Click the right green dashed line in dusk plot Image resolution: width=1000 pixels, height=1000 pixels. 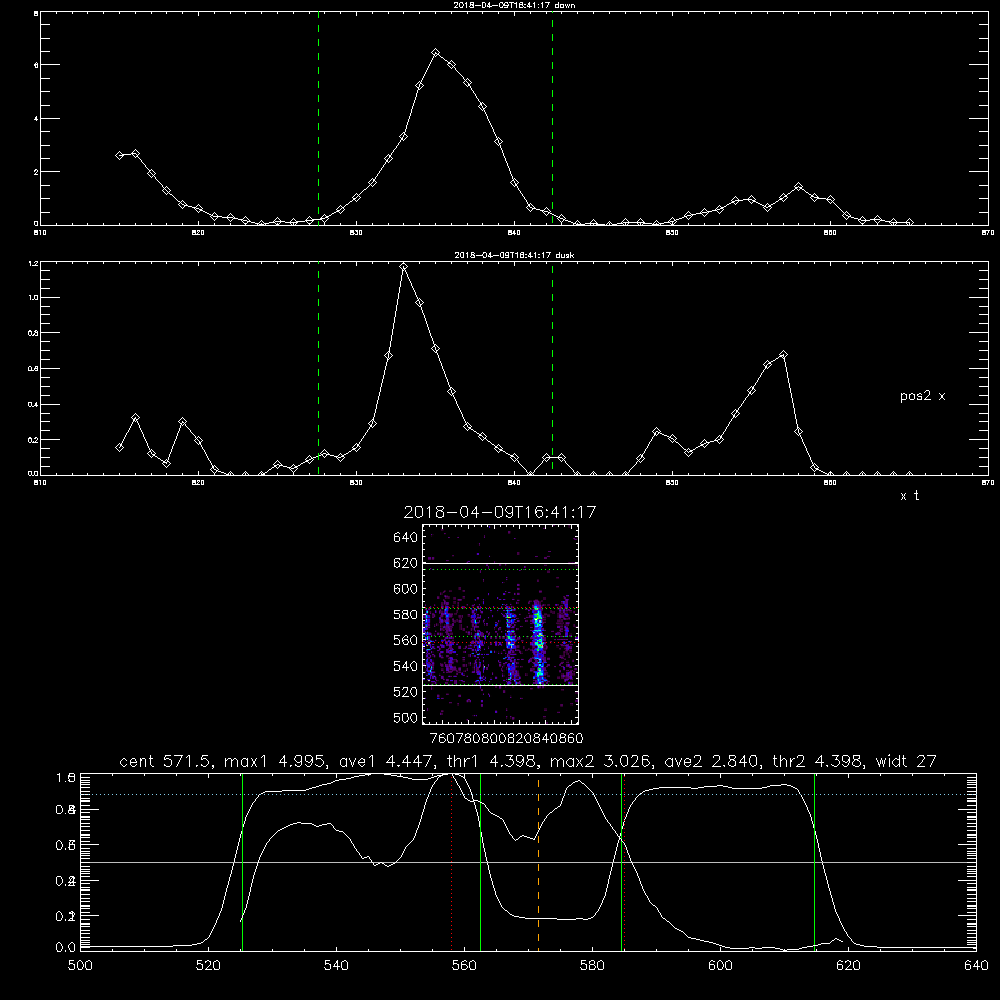552,368
